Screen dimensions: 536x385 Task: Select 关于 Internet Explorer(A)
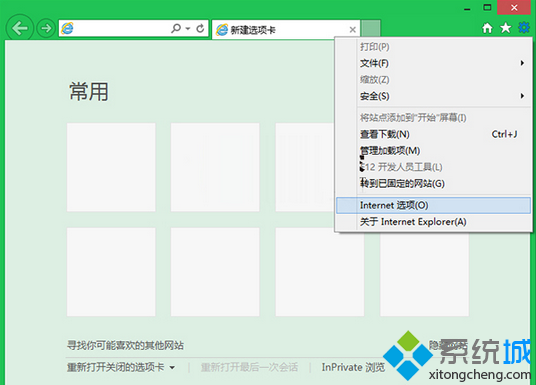(x=433, y=222)
